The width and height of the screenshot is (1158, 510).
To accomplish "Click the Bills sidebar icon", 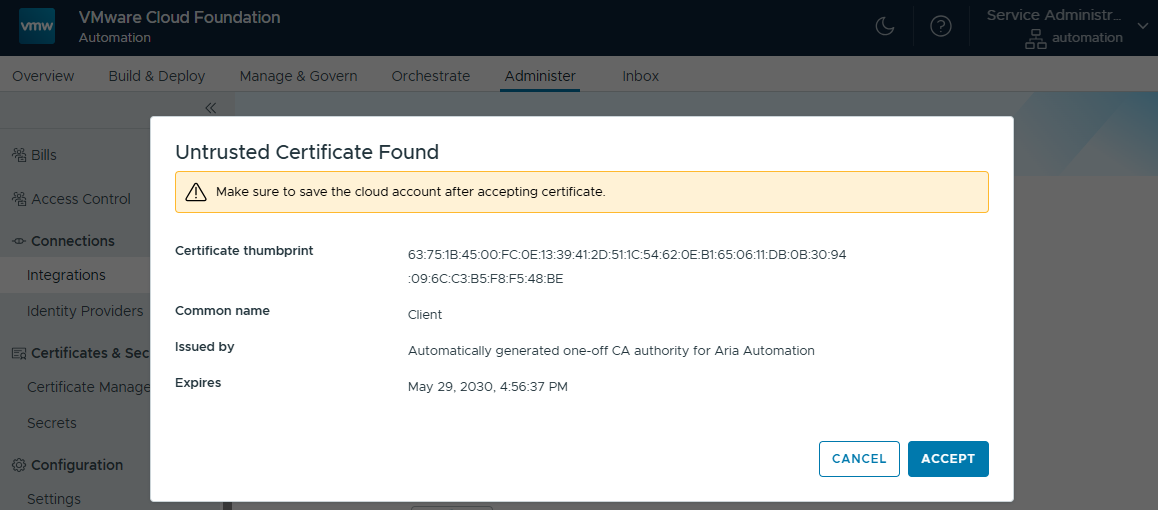I will tap(19, 155).
